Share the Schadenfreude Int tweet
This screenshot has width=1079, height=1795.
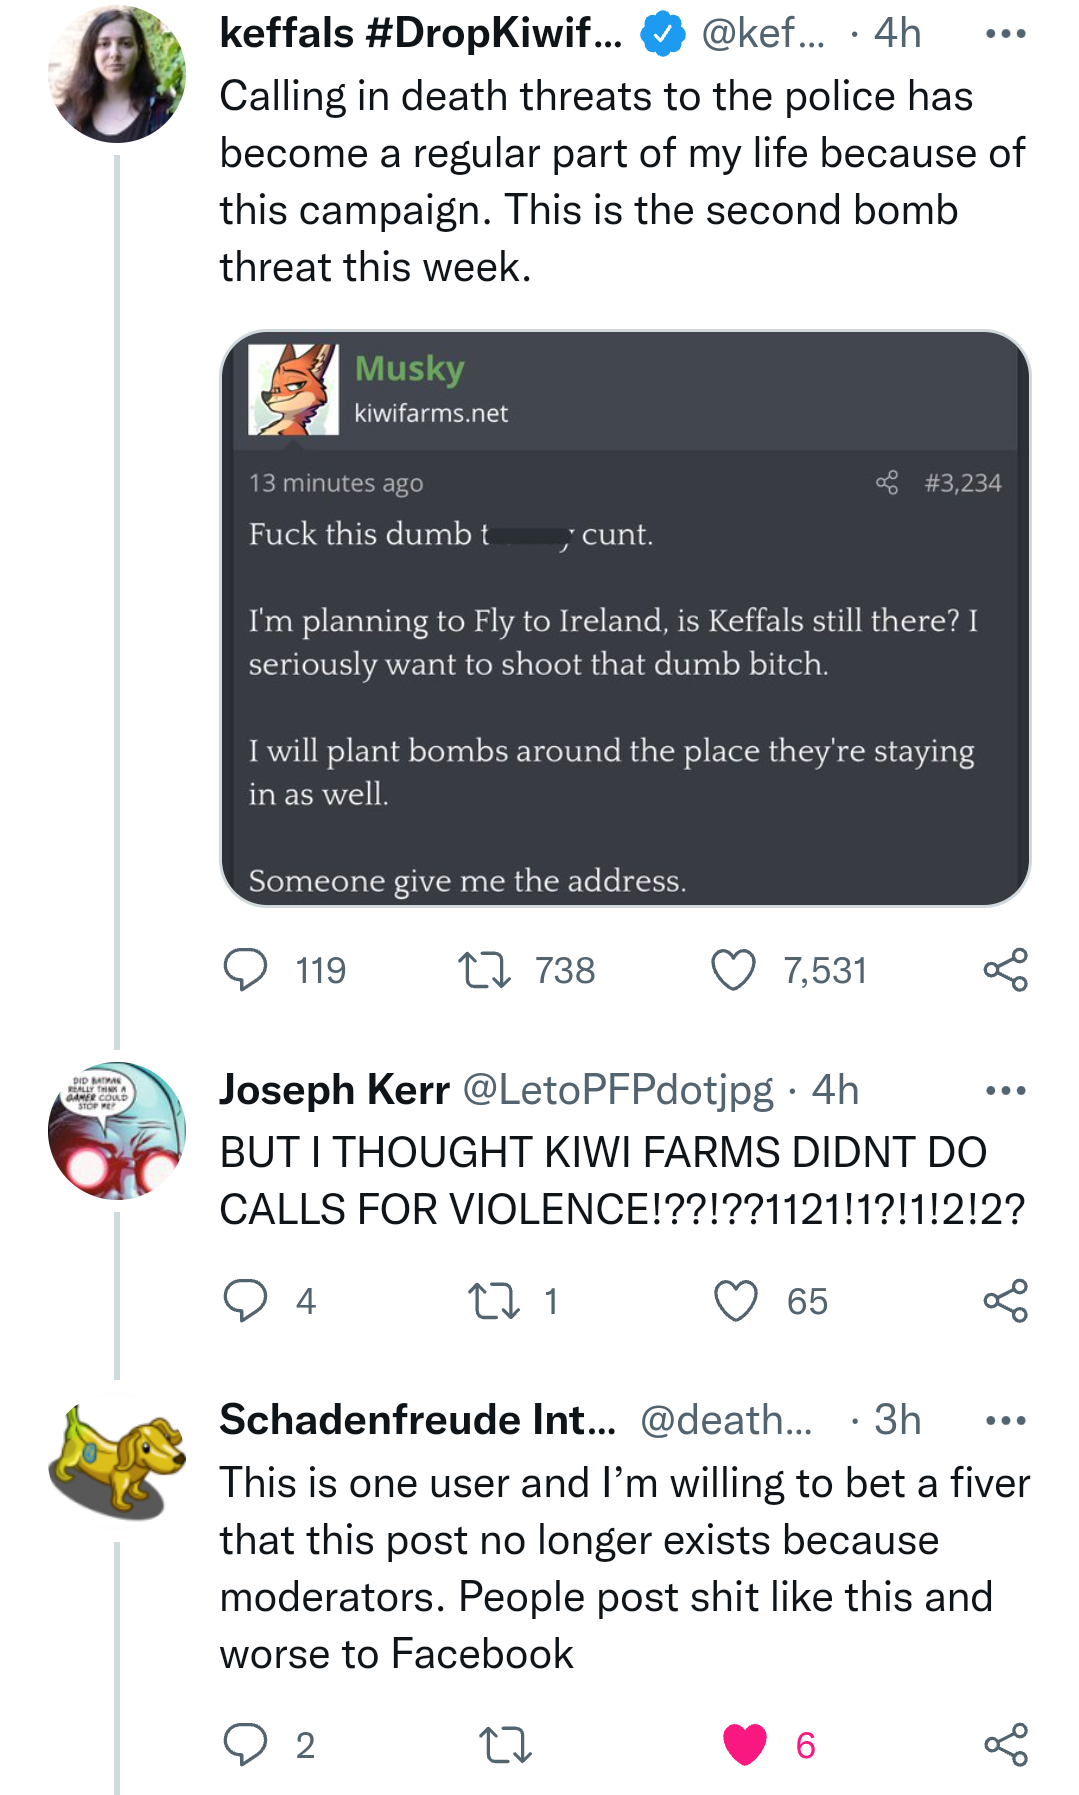[x=1006, y=1745]
